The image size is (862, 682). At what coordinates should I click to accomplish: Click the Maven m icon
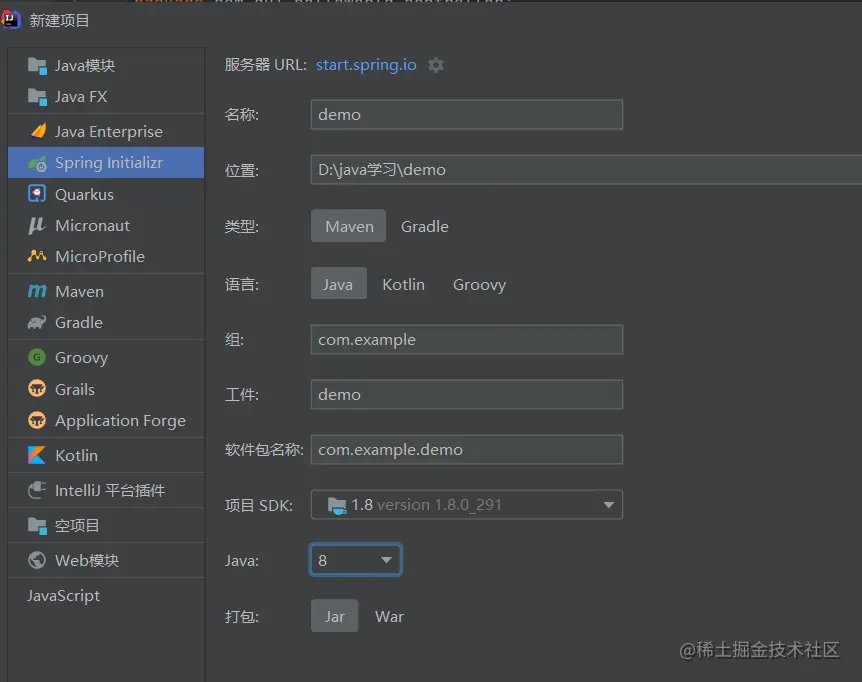37,291
